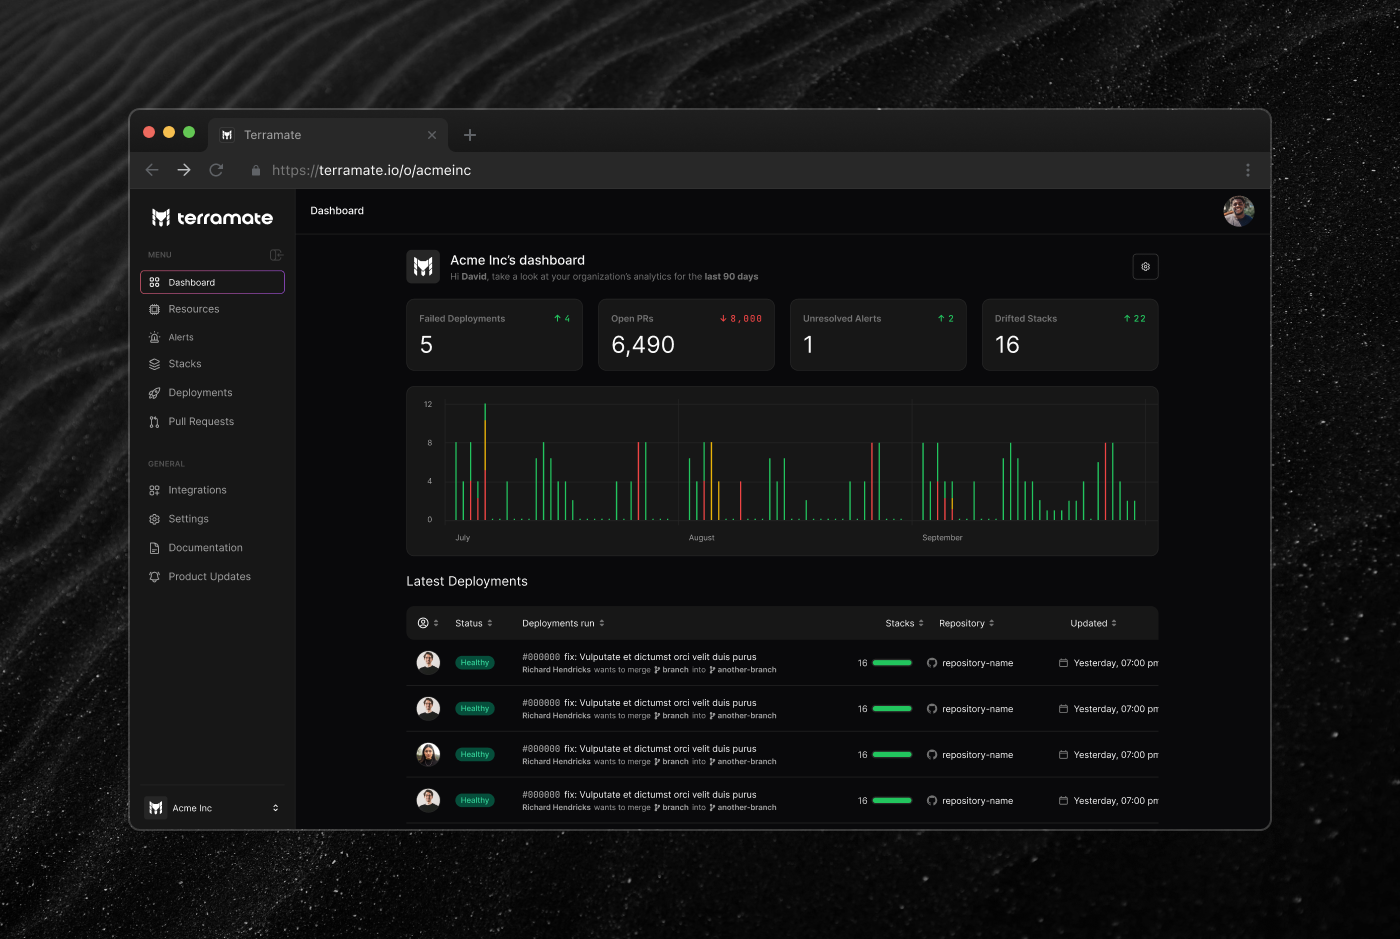
Task: Click the Terramate logo in sidebar
Action: click(212, 218)
